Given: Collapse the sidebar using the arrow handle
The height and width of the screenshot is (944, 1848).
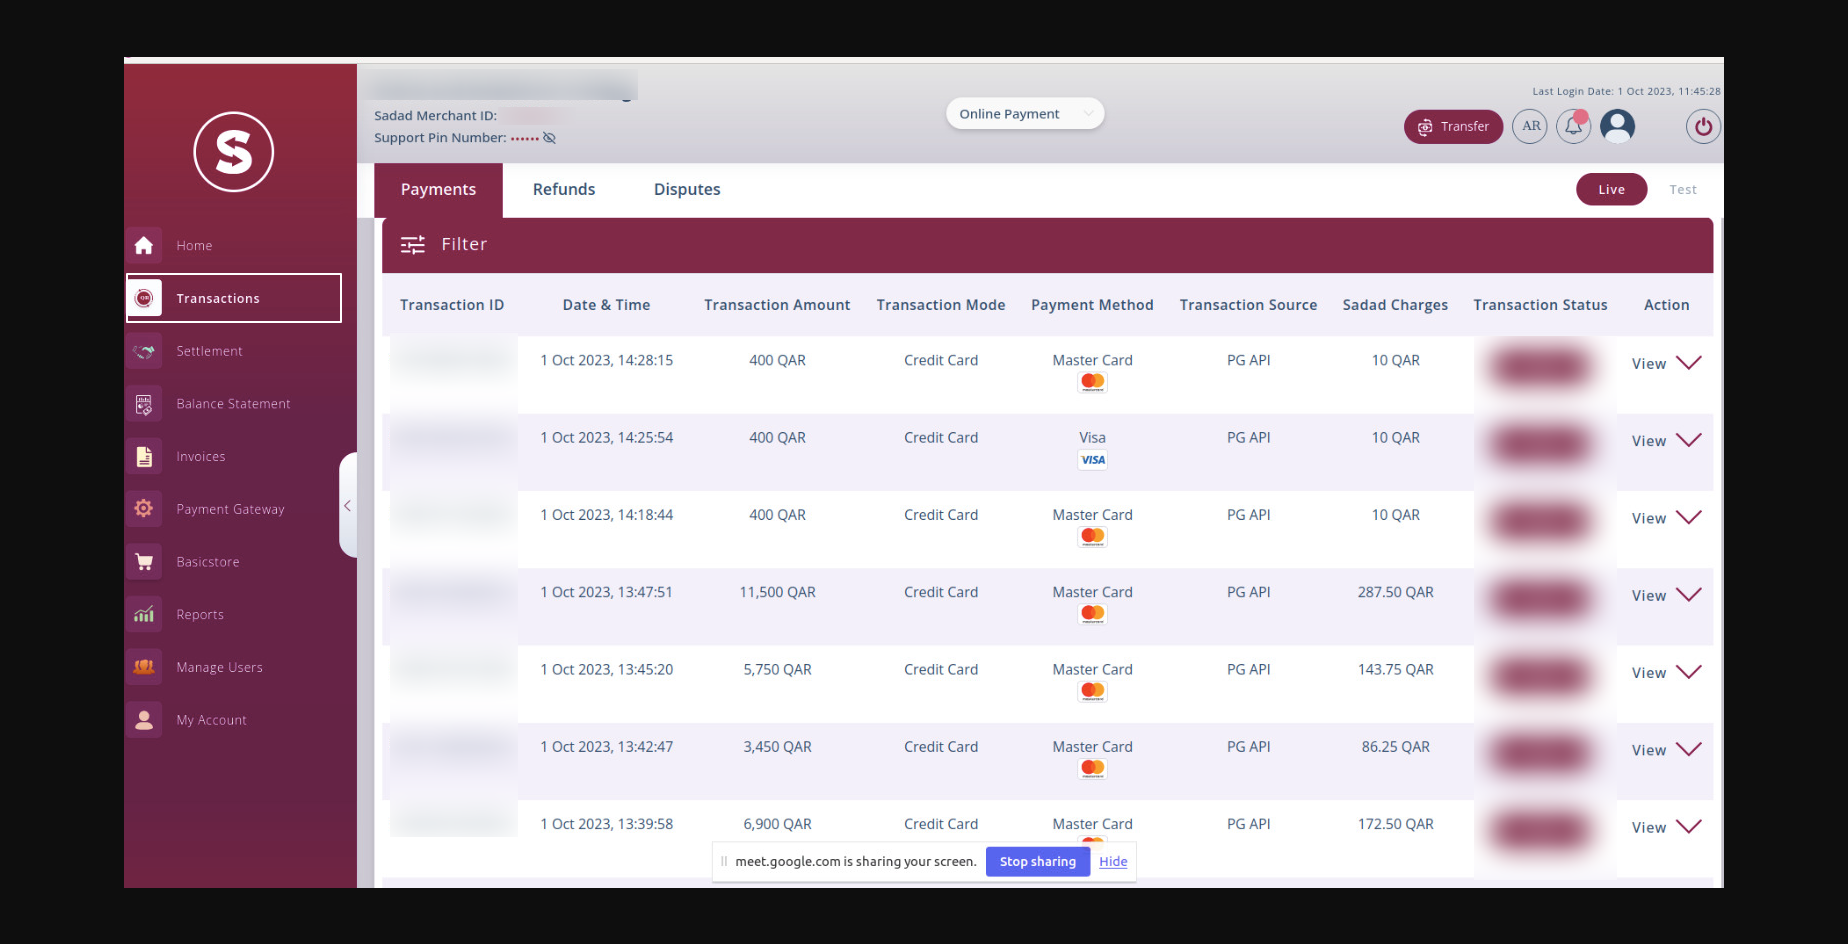Looking at the screenshot, I should [347, 506].
